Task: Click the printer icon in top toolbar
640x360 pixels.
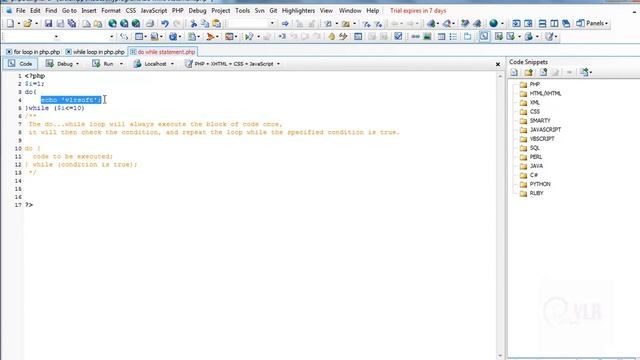Action: 150,24
